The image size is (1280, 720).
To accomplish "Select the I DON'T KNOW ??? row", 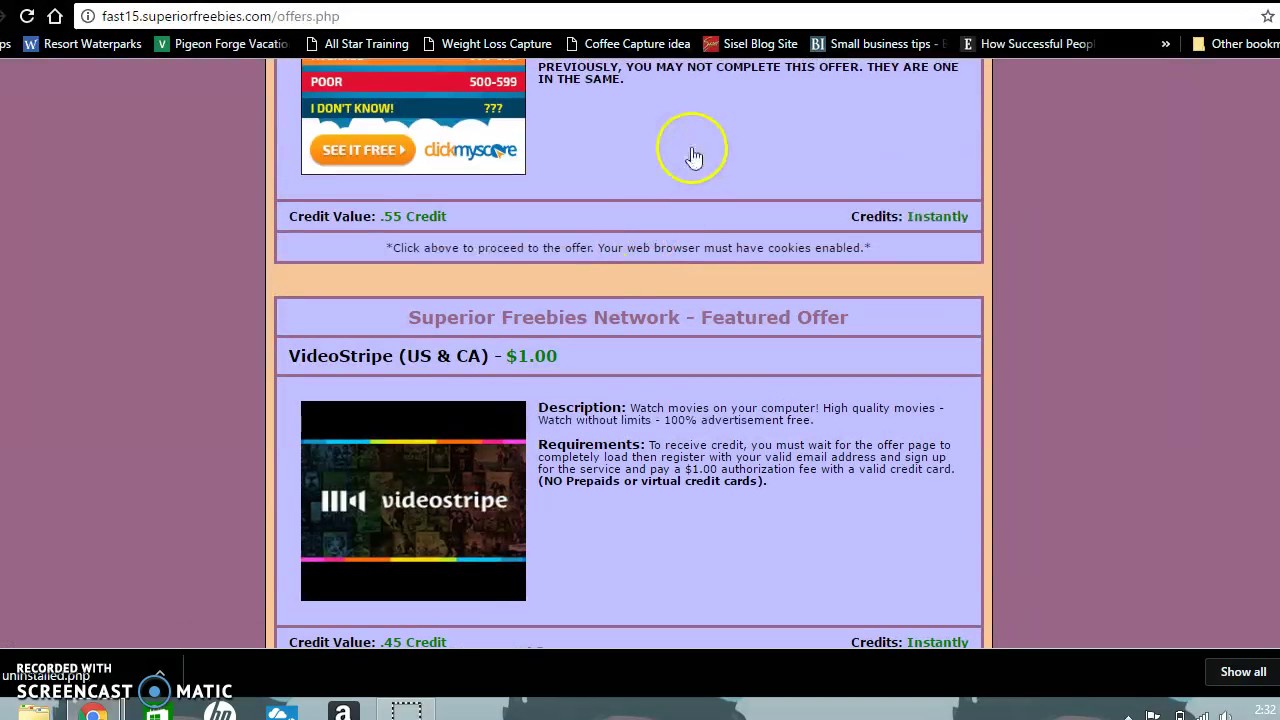I will click(413, 108).
